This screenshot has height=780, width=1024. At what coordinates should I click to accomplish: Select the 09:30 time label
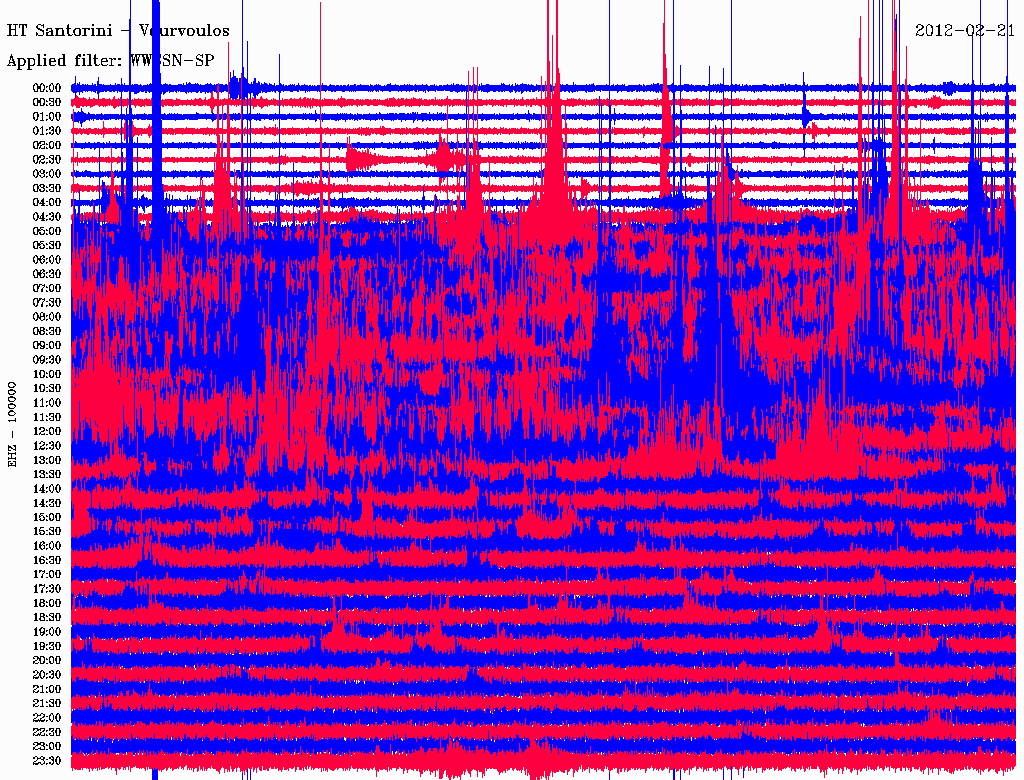tap(47, 359)
